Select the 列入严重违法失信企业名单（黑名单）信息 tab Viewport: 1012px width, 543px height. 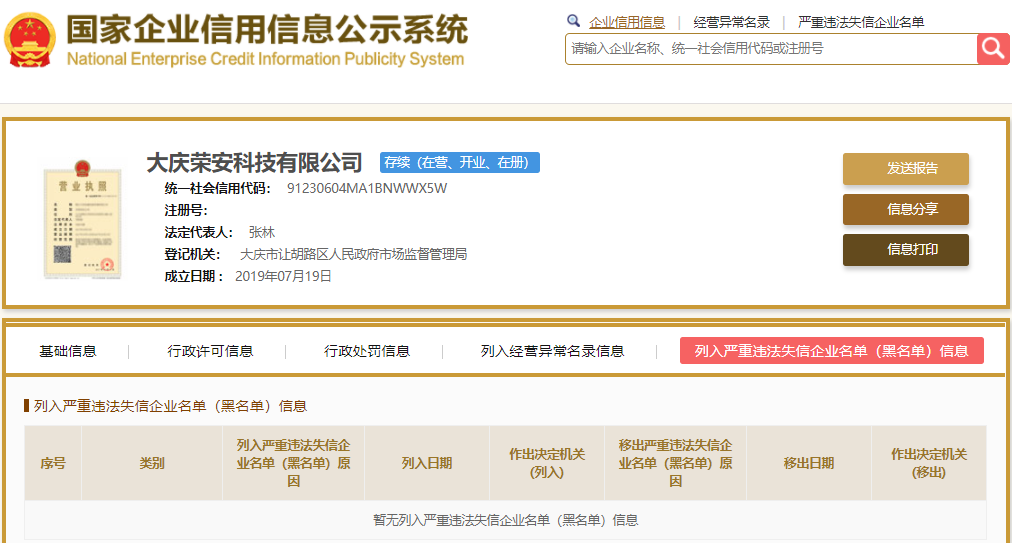[x=831, y=351]
